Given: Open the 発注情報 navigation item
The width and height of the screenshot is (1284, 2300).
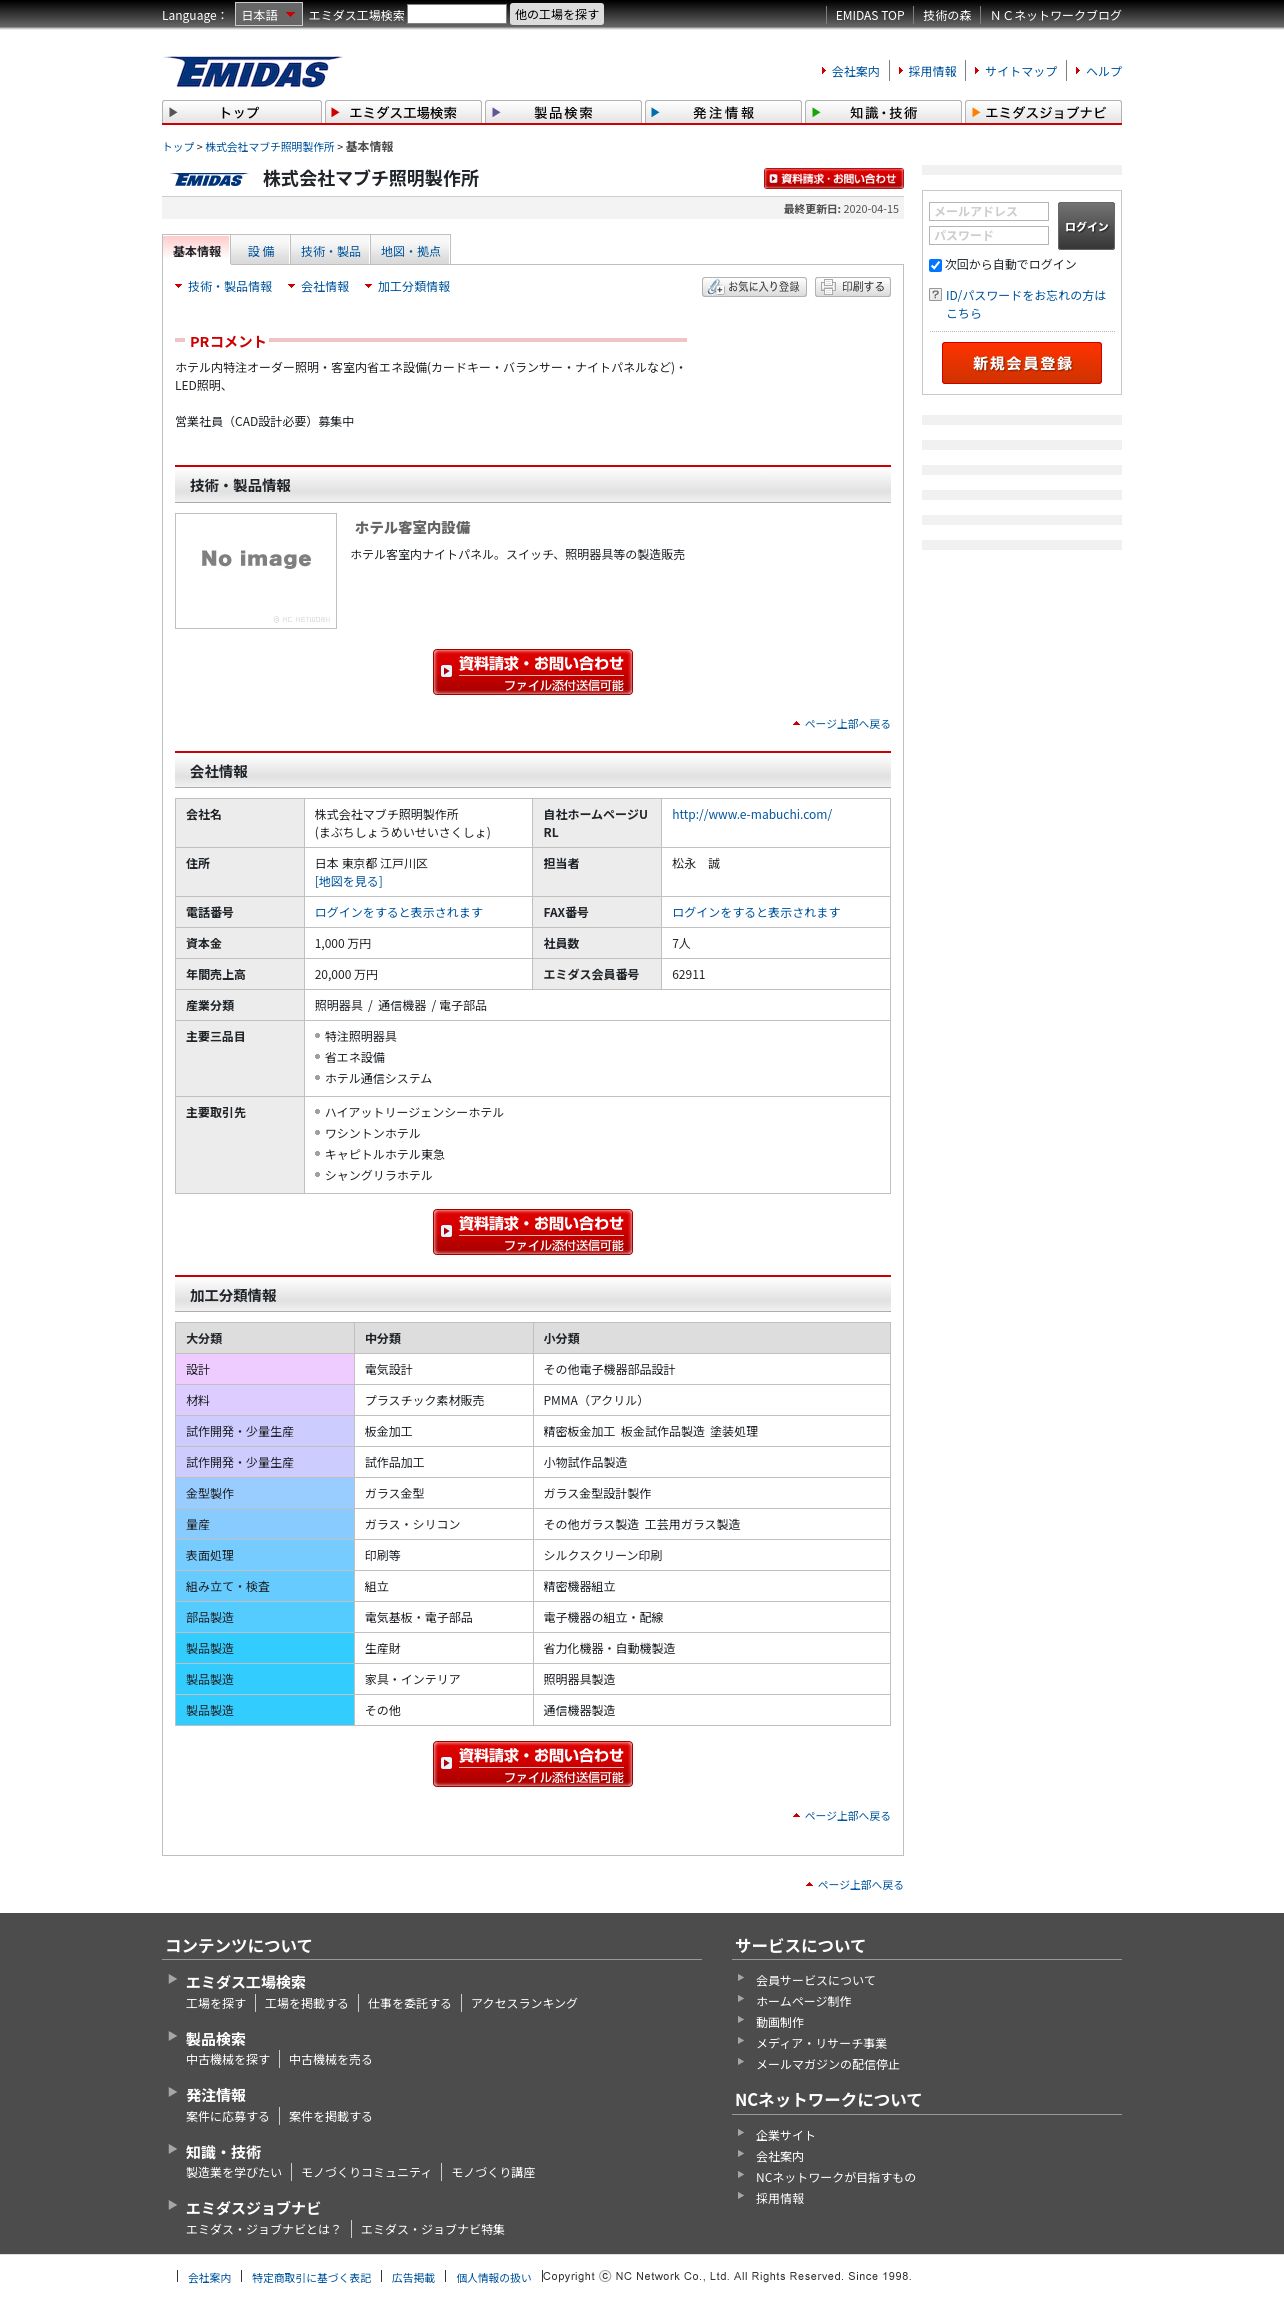Looking at the screenshot, I should 723,112.
